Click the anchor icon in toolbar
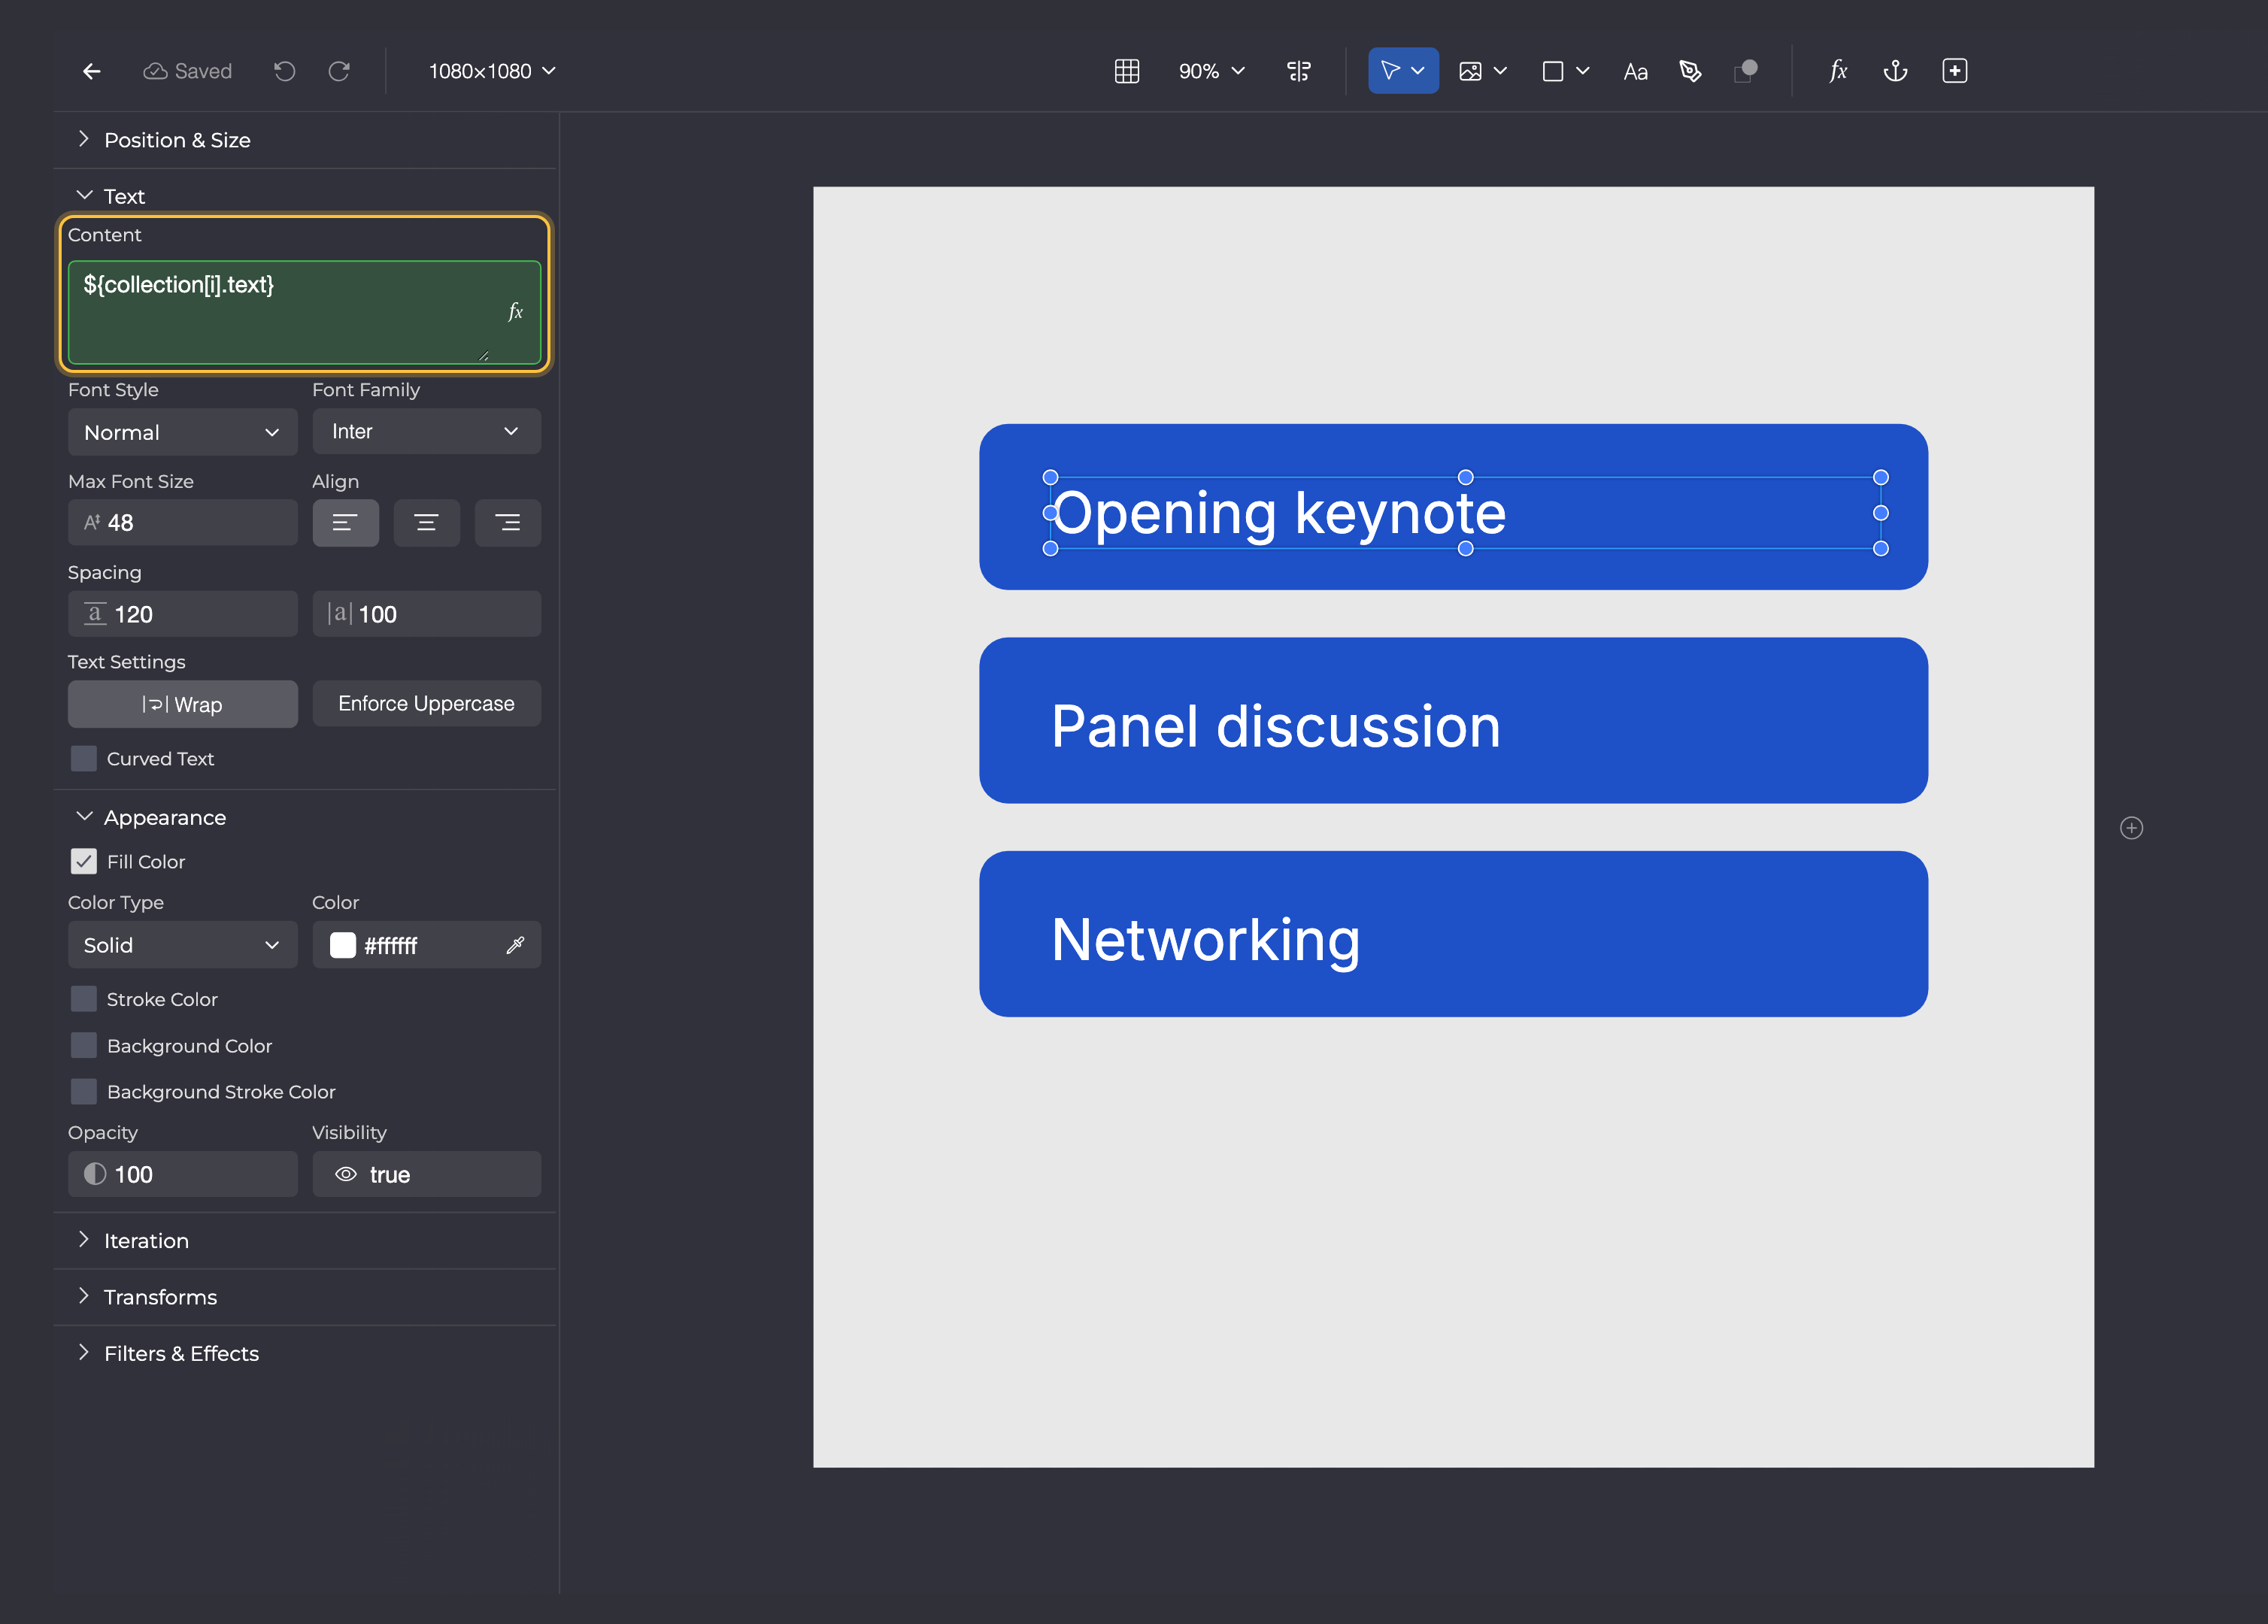Image resolution: width=2268 pixels, height=1624 pixels. click(1895, 71)
